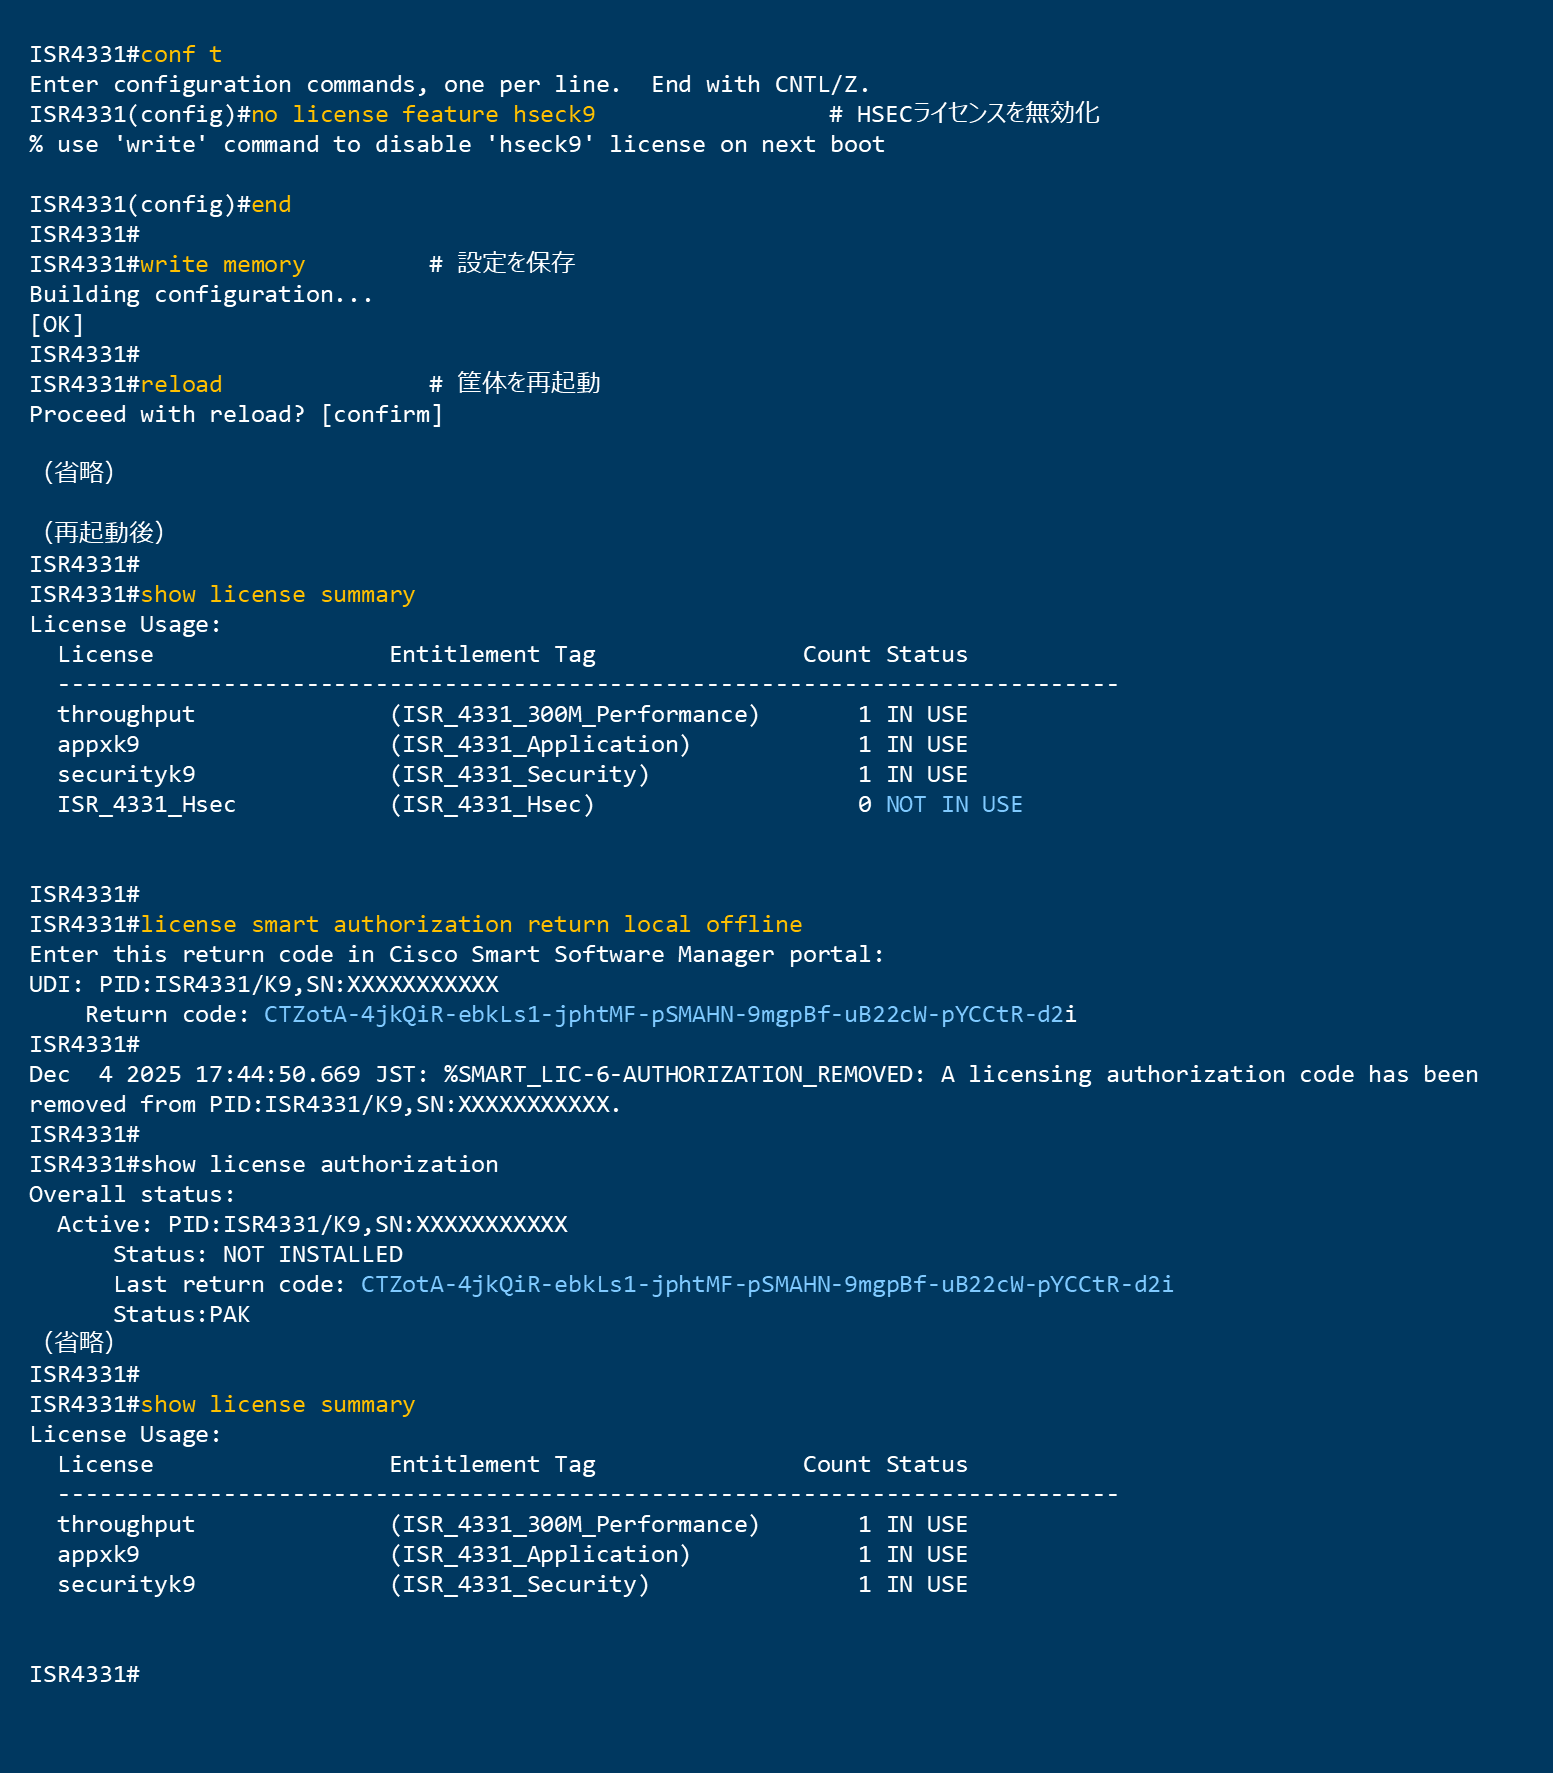The width and height of the screenshot is (1553, 1773).
Task: Click the 'write memory' command
Action: coord(222,265)
